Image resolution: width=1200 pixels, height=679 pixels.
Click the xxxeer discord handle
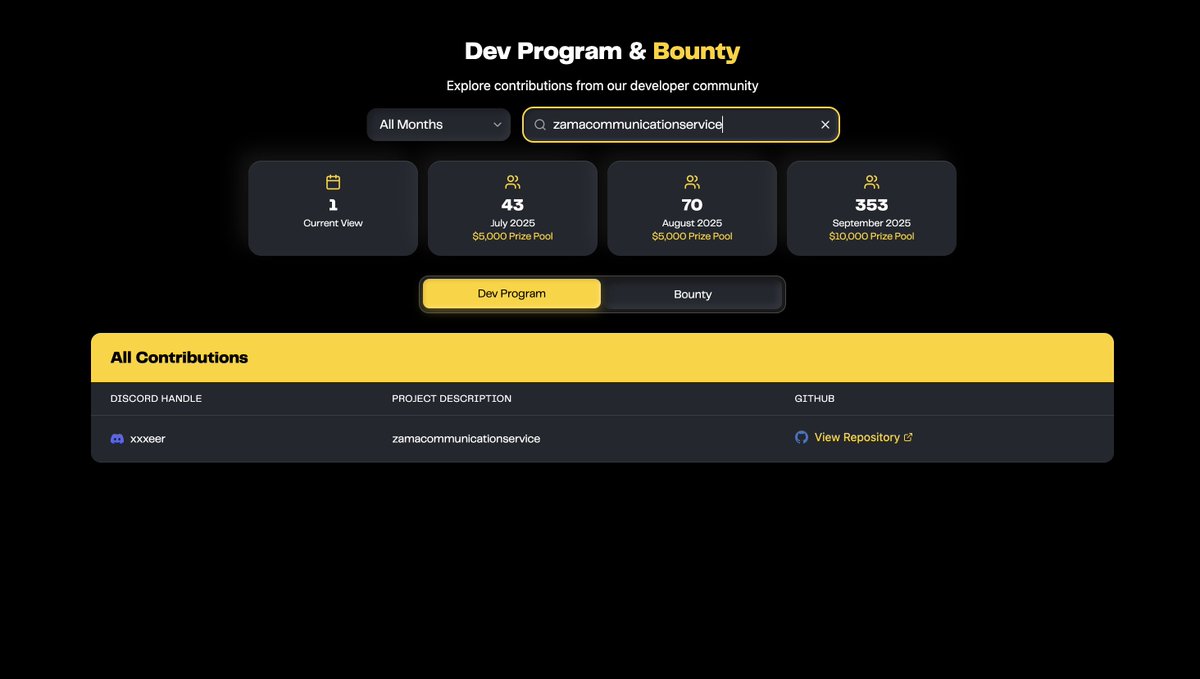click(x=148, y=439)
